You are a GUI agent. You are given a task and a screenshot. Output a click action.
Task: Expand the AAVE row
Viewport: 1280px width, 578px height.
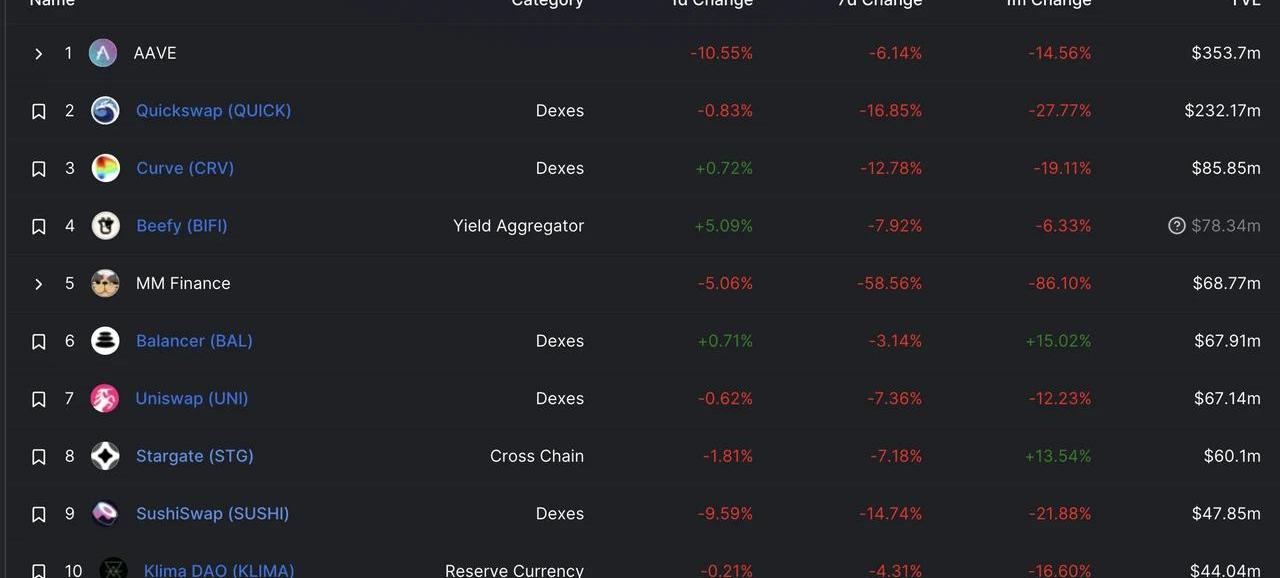point(38,54)
